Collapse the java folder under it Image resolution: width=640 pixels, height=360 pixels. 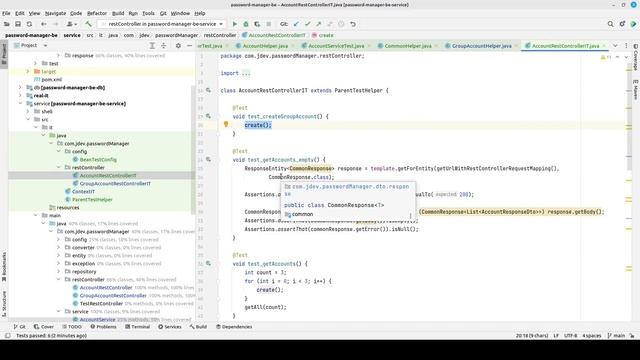(43, 136)
